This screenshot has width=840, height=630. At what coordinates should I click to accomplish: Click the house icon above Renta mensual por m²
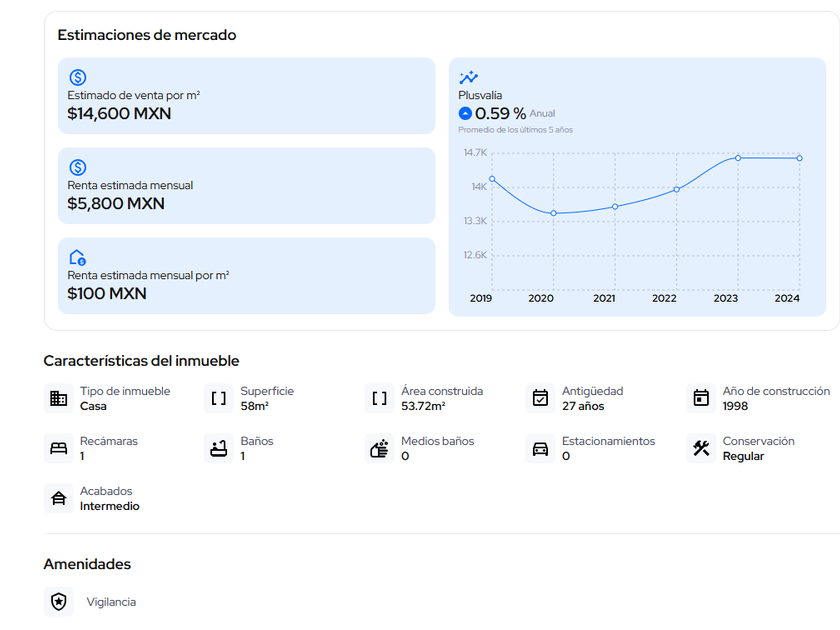coord(78,257)
